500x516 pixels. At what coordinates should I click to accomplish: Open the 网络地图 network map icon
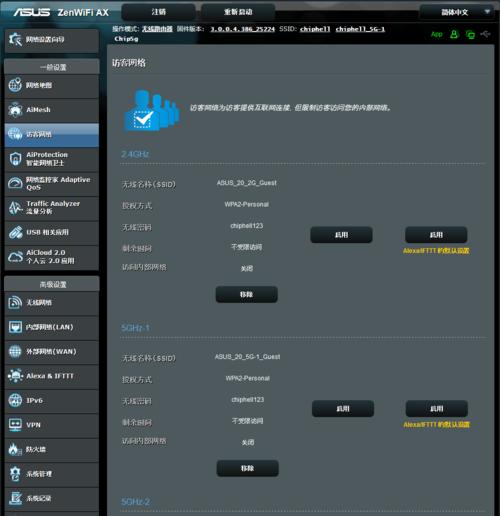coord(15,85)
